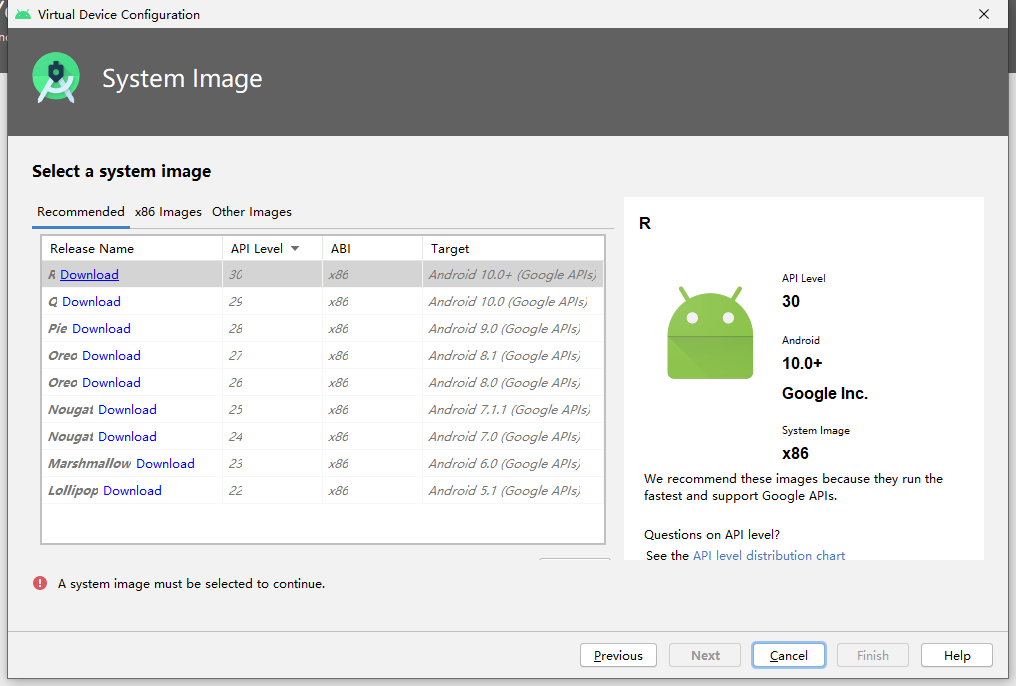
Task: Download the Marshmallow system image
Action: pos(165,464)
